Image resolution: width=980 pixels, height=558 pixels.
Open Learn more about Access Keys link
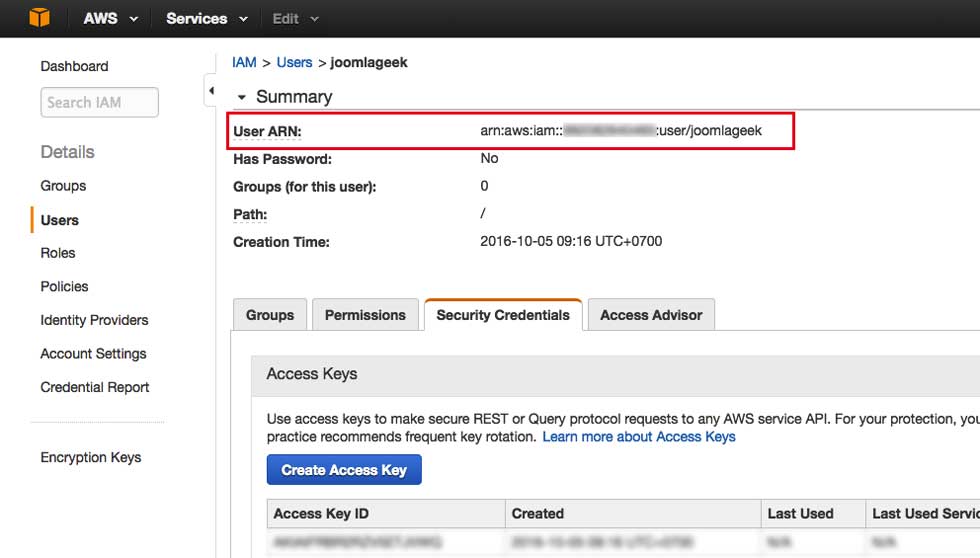(x=639, y=437)
